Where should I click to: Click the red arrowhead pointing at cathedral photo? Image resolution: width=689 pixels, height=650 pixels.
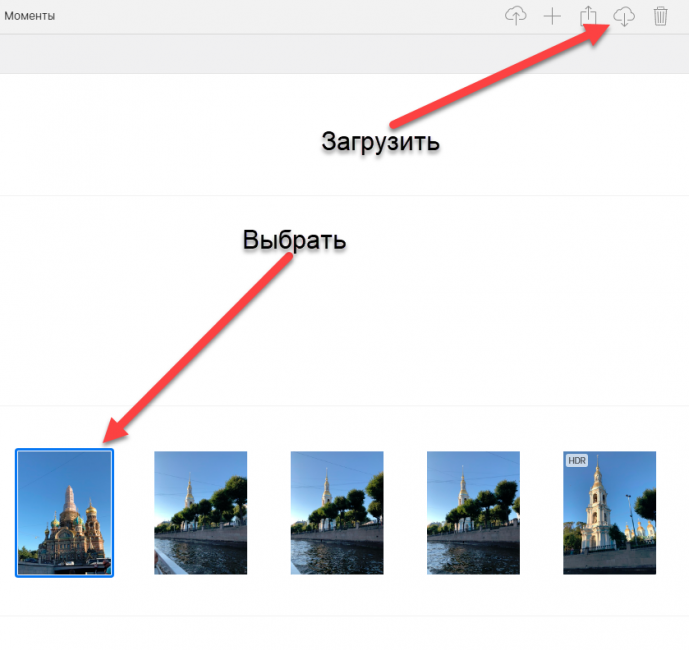pyautogui.click(x=113, y=430)
